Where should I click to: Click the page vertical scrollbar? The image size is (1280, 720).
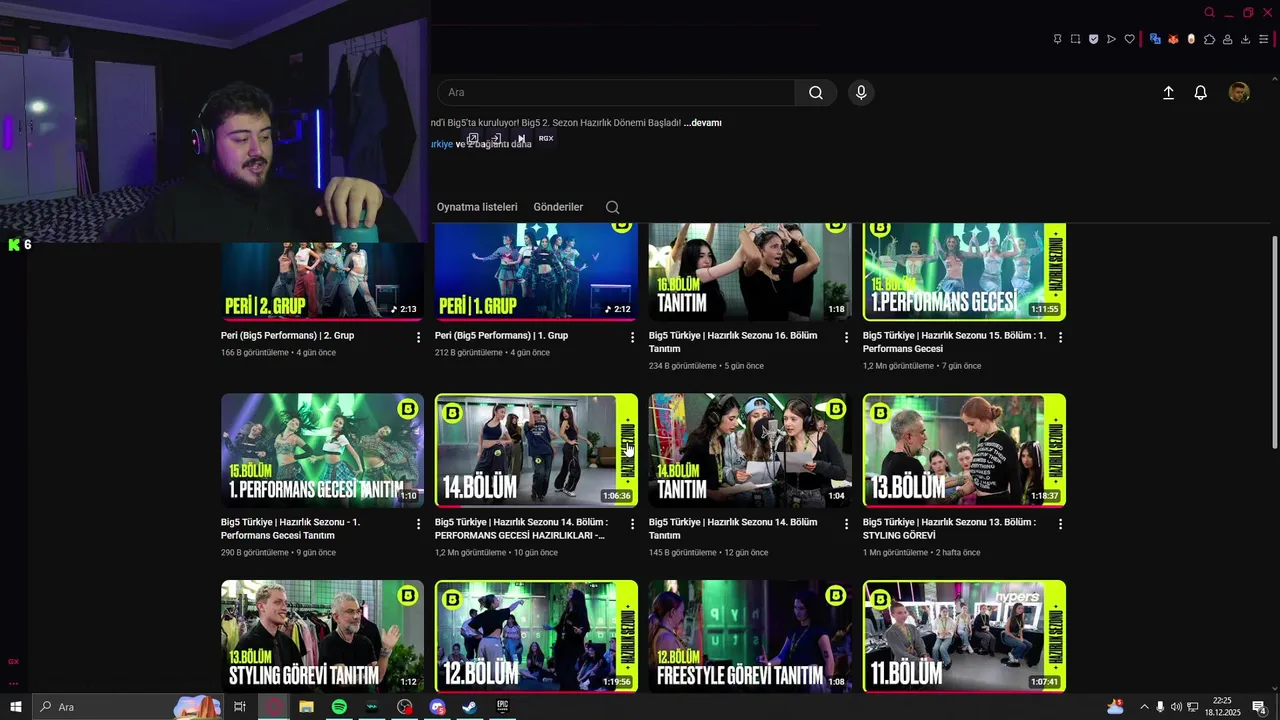point(1274,342)
